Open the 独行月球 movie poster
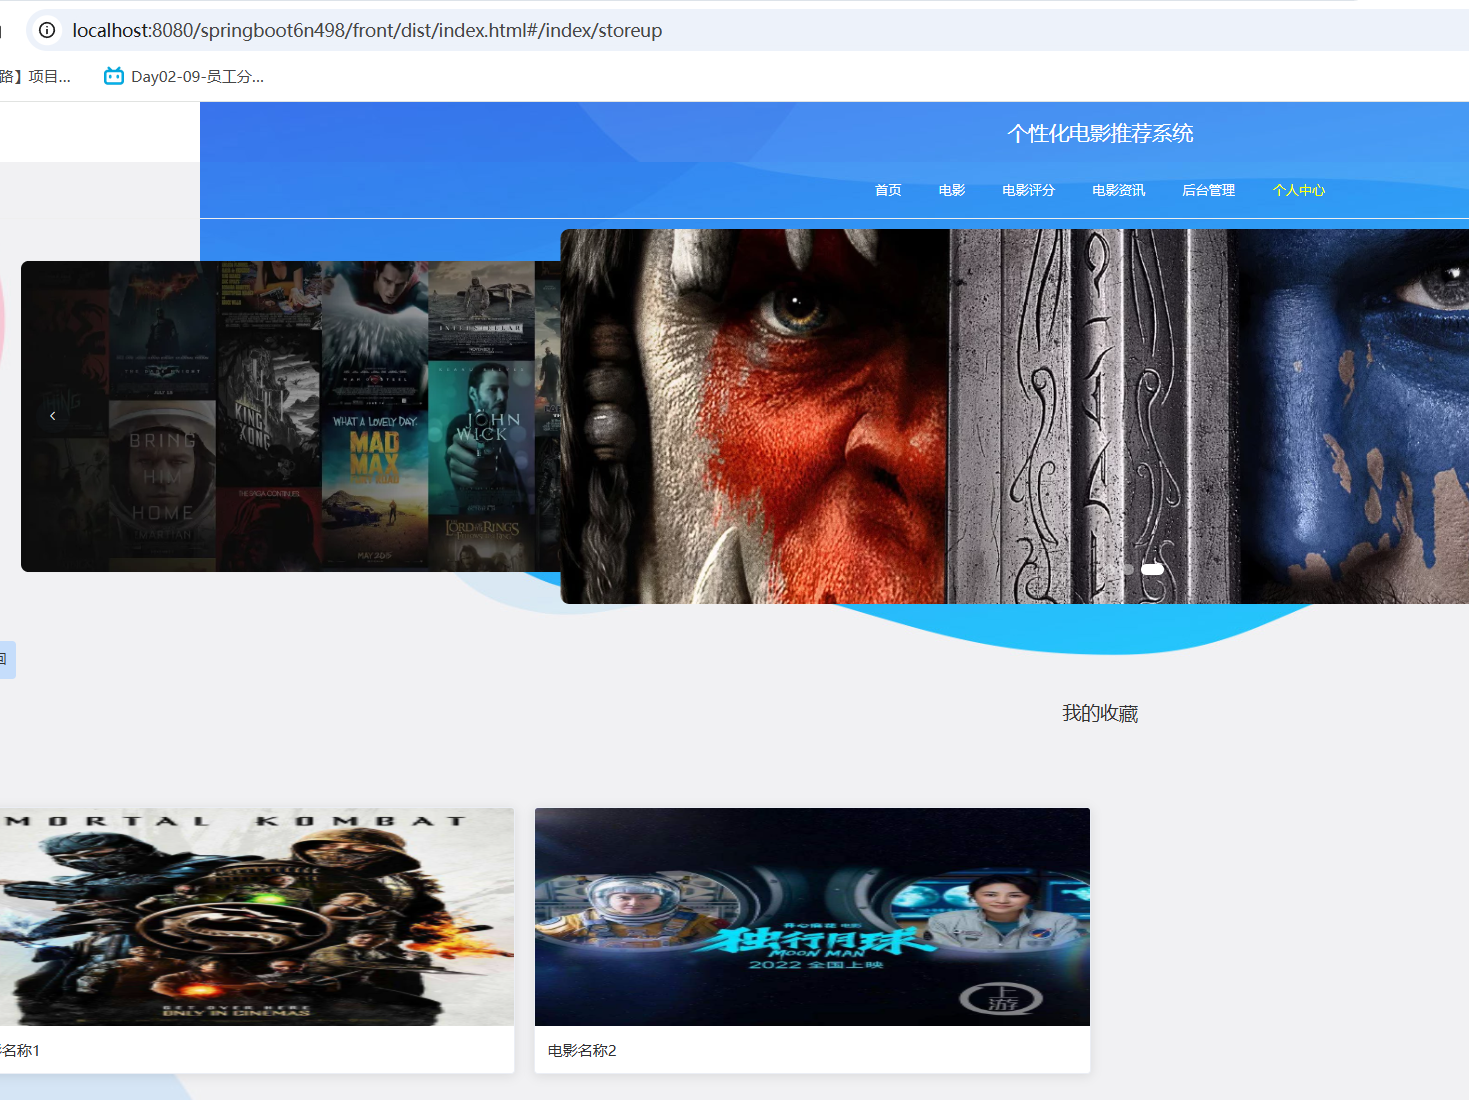This screenshot has width=1469, height=1100. point(812,917)
